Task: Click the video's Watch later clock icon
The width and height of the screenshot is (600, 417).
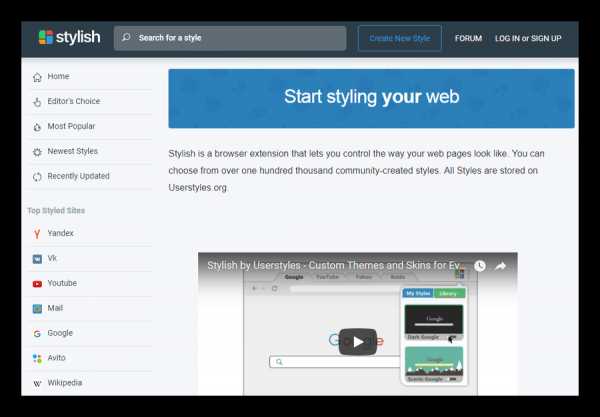Action: (x=480, y=266)
